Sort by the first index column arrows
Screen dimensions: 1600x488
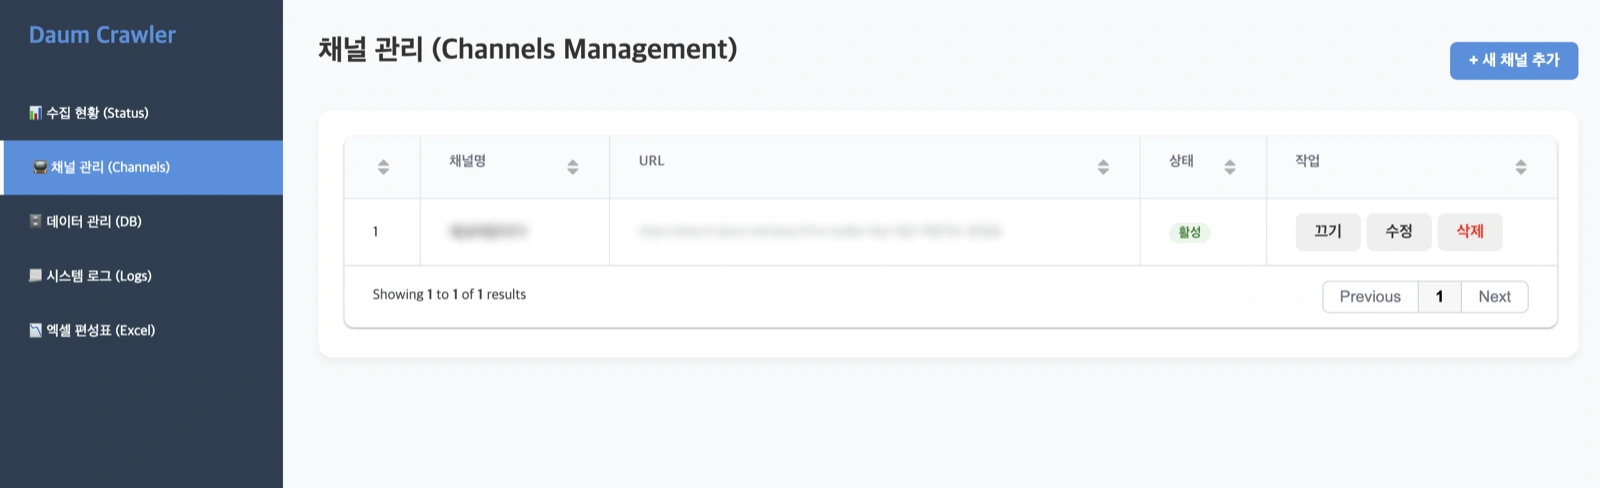tap(383, 167)
